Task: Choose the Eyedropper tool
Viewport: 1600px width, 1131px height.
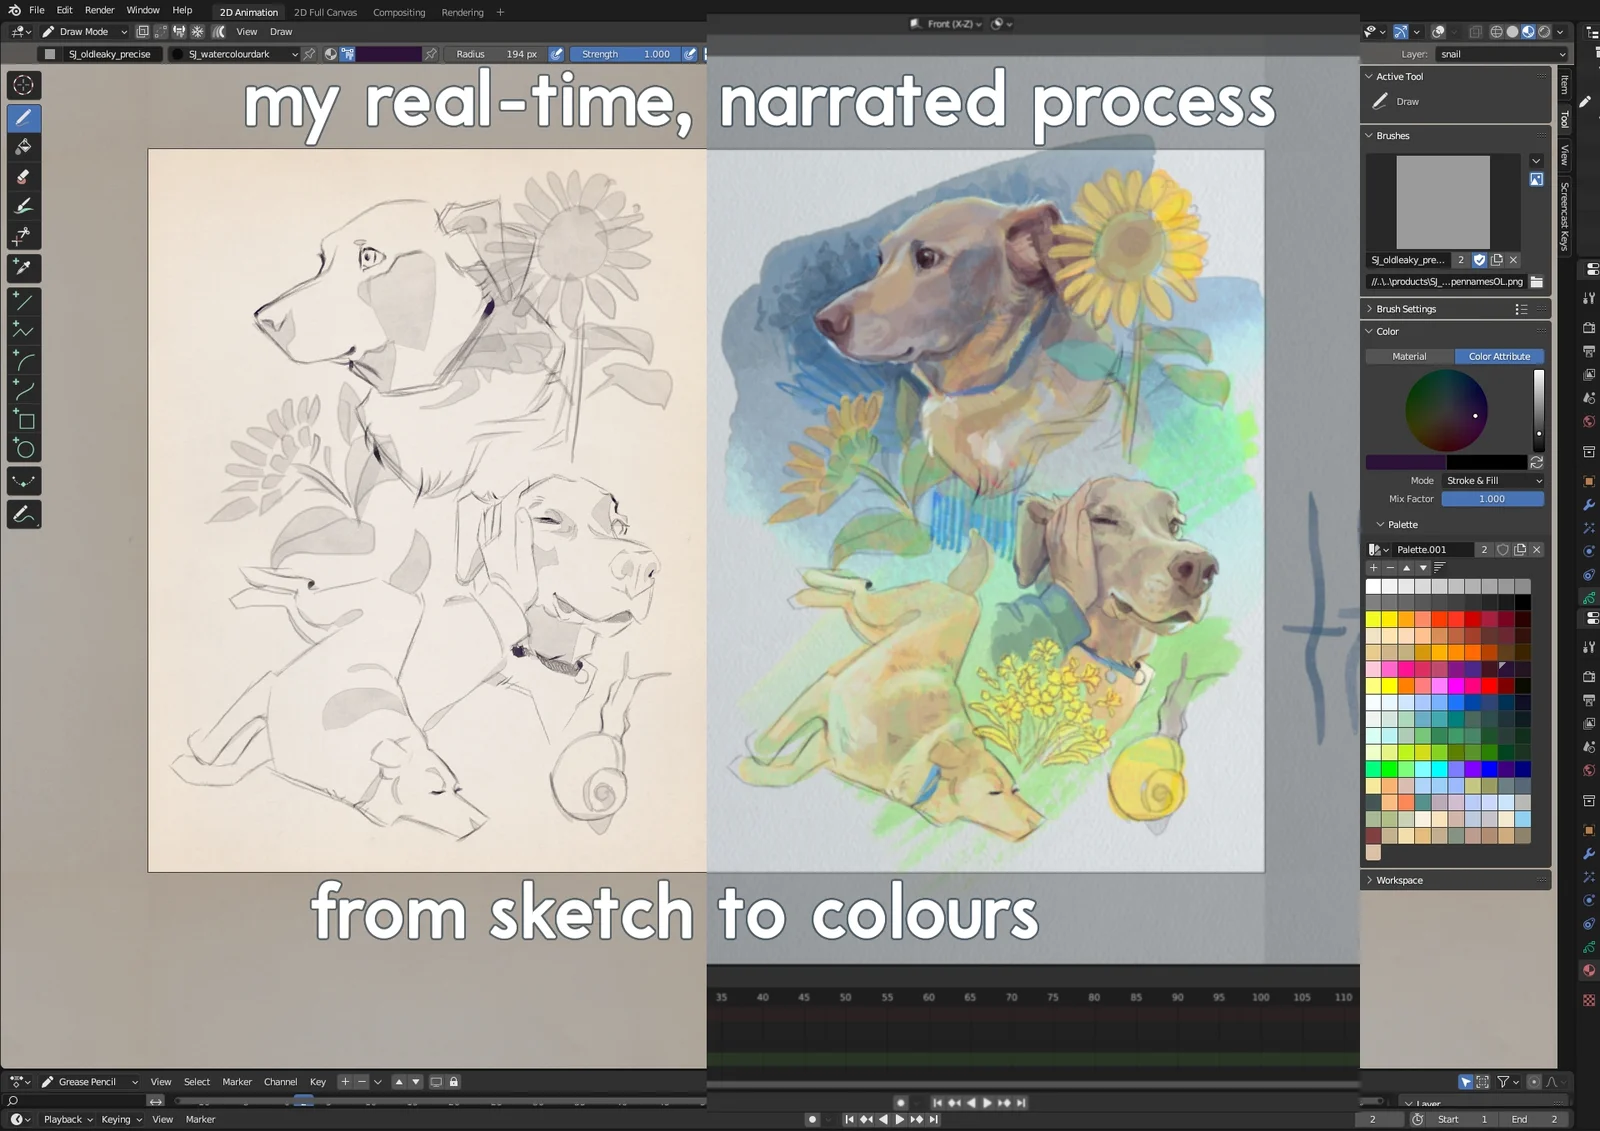Action: coord(23,267)
